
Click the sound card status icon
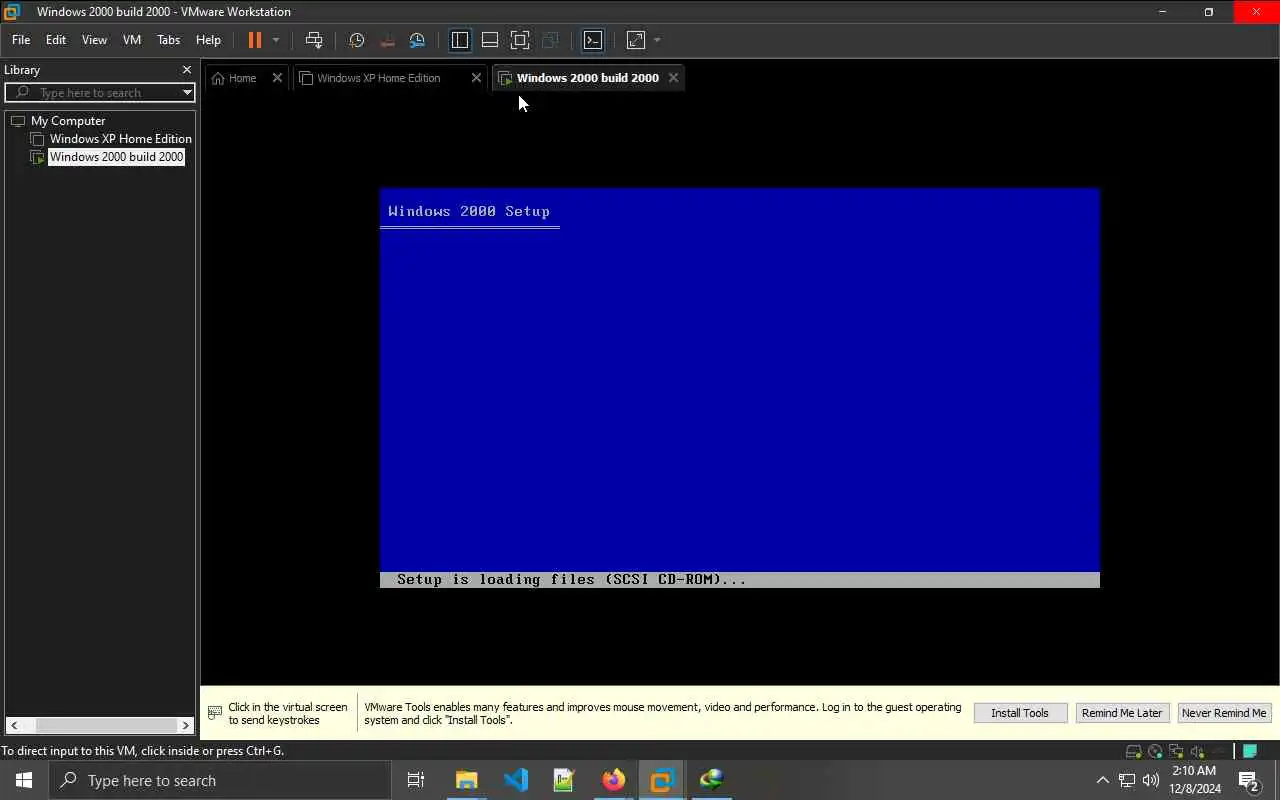pyautogui.click(x=1198, y=751)
